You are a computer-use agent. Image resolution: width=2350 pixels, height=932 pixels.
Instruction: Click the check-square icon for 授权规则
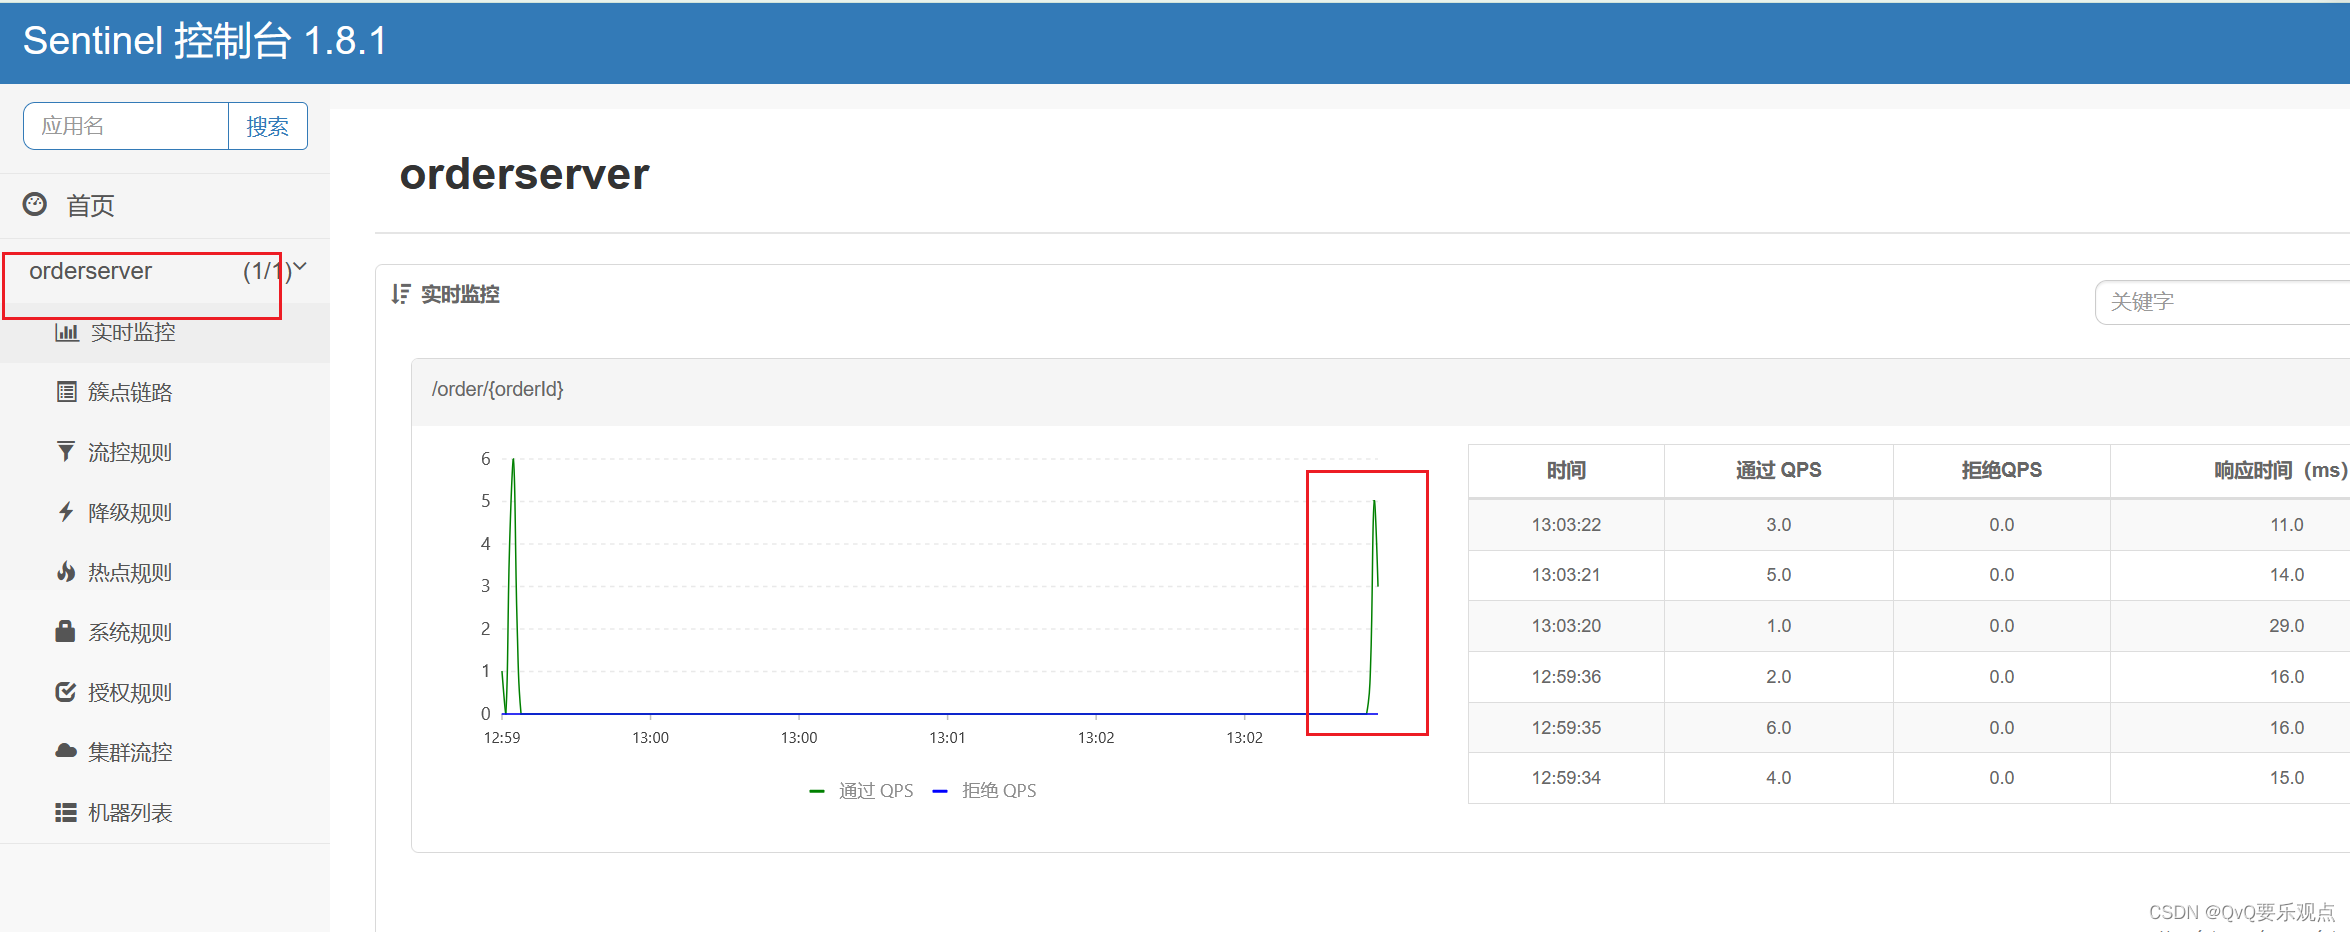(66, 692)
